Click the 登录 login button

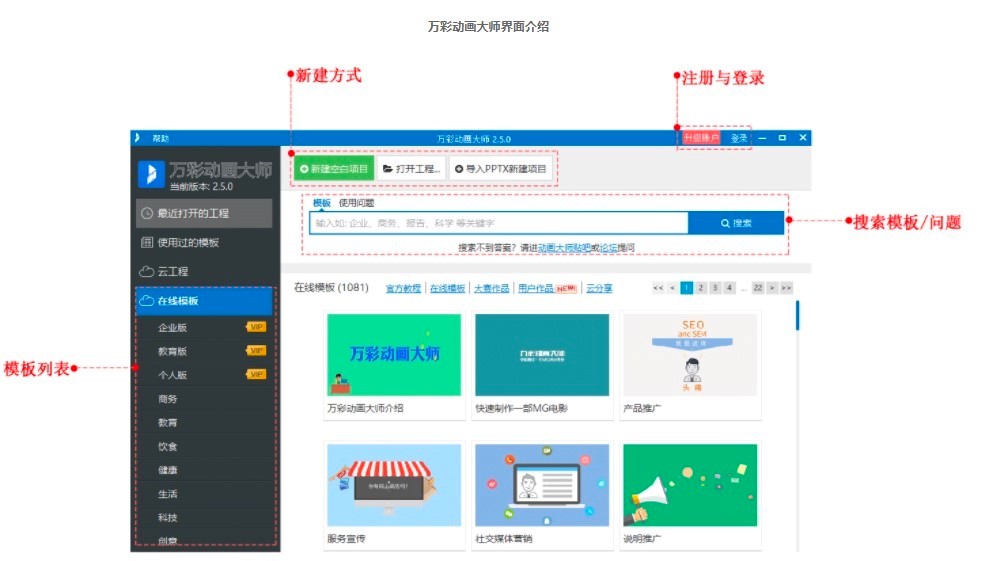pyautogui.click(x=739, y=138)
